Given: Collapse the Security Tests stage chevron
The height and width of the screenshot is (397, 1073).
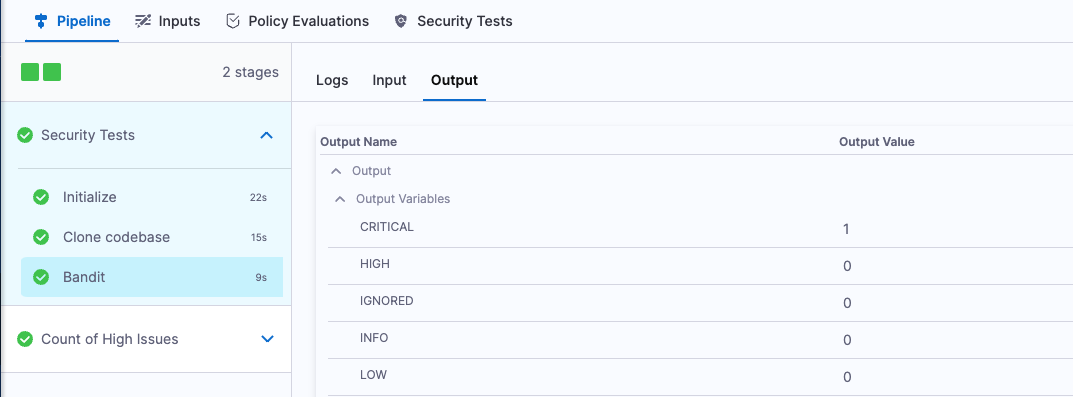Looking at the screenshot, I should [267, 136].
